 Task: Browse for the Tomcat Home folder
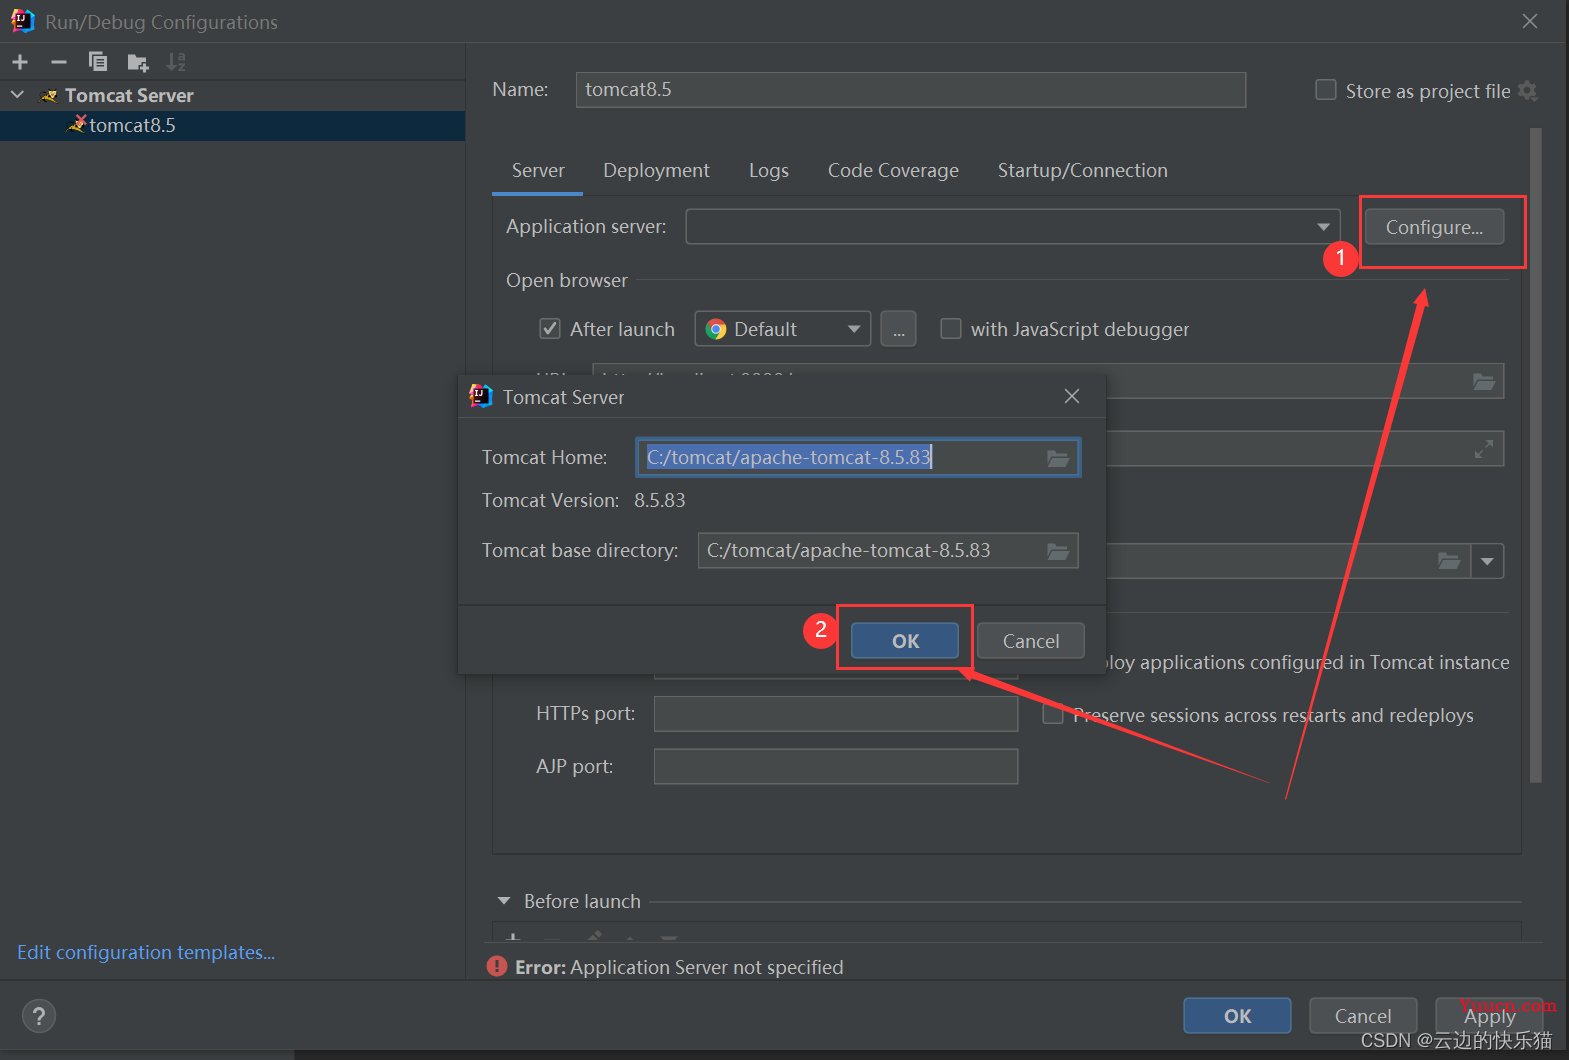tap(1058, 458)
